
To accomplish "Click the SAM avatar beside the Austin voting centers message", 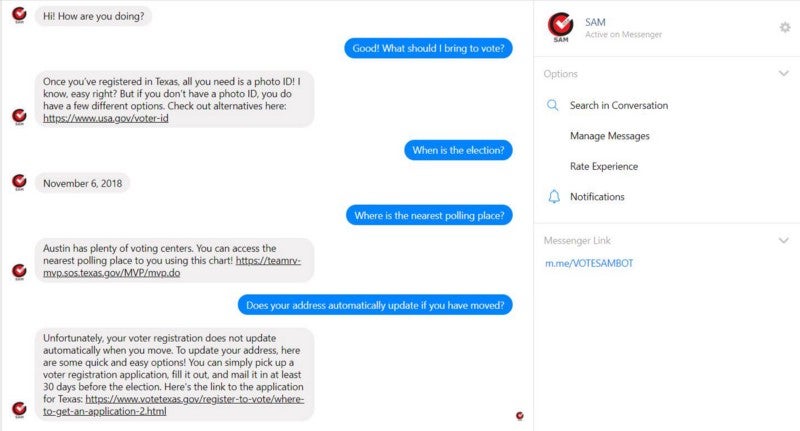I will pos(19,271).
